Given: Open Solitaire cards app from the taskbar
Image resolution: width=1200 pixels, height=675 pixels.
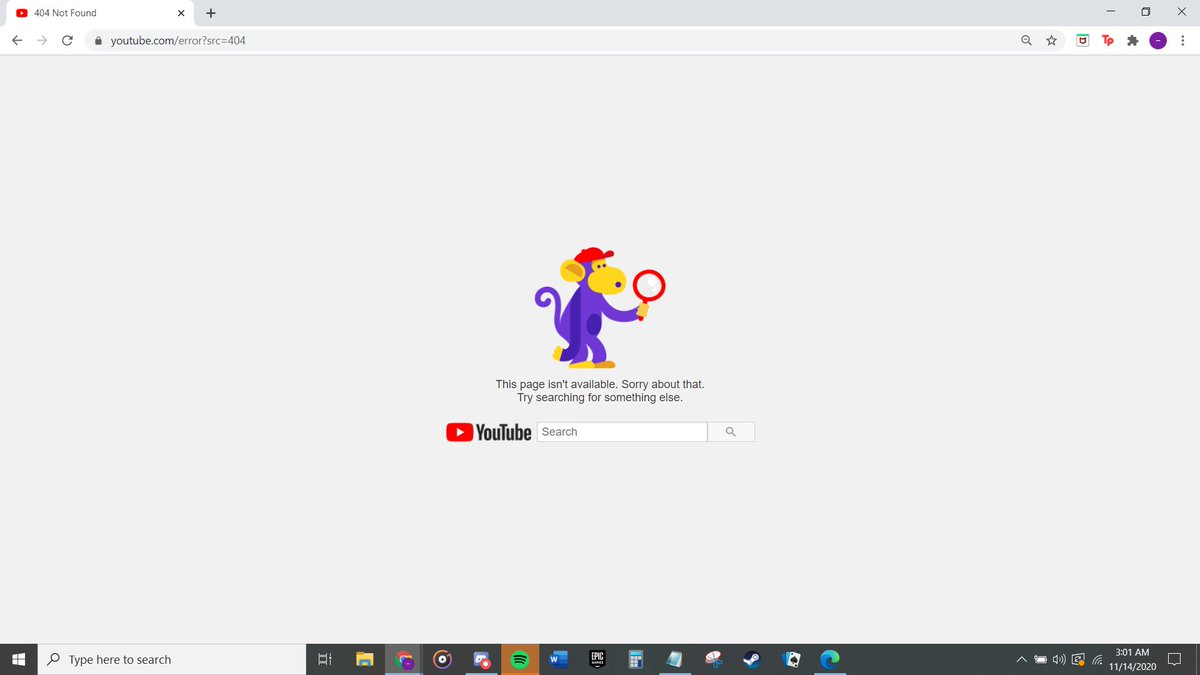Looking at the screenshot, I should click(x=790, y=659).
